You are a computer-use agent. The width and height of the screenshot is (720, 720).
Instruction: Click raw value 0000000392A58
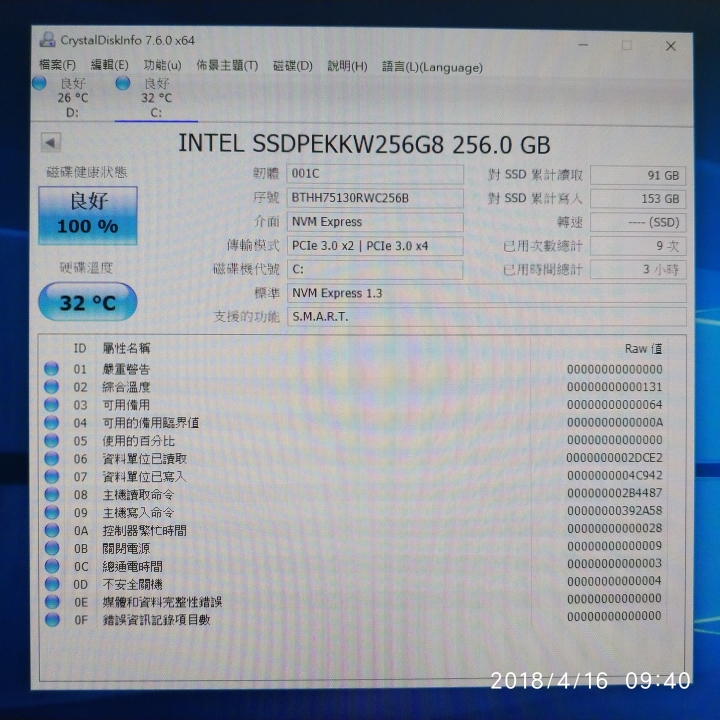pos(614,510)
